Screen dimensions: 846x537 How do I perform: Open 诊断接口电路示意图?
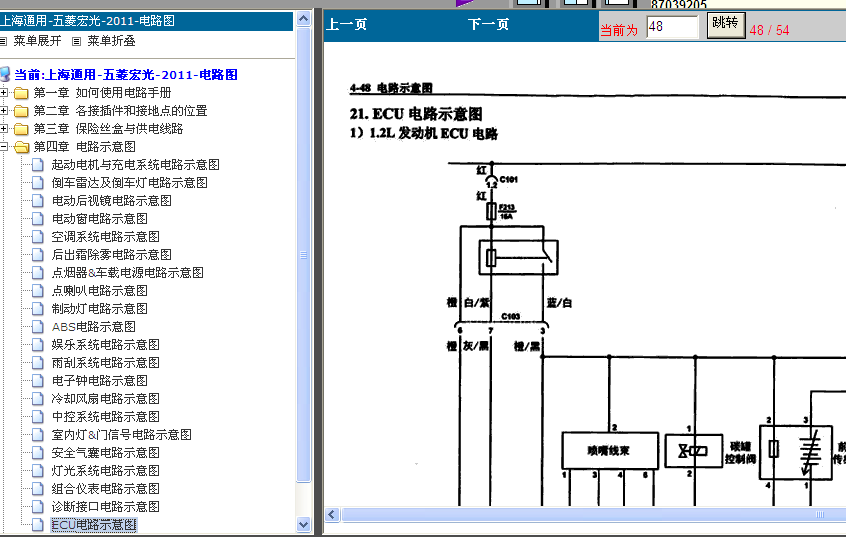106,506
